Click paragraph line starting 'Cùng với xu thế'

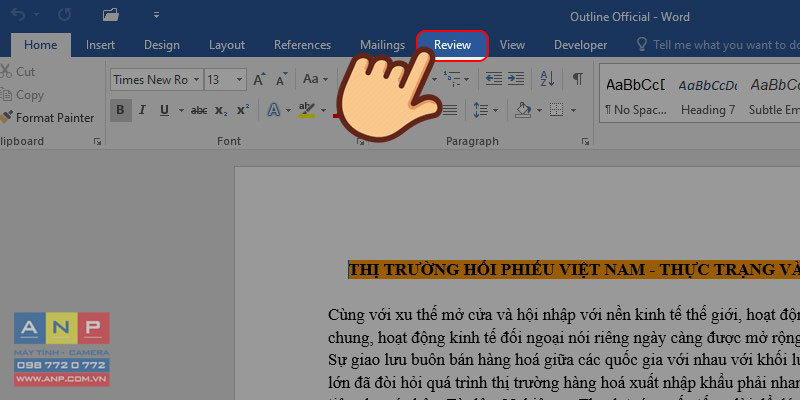pos(564,315)
